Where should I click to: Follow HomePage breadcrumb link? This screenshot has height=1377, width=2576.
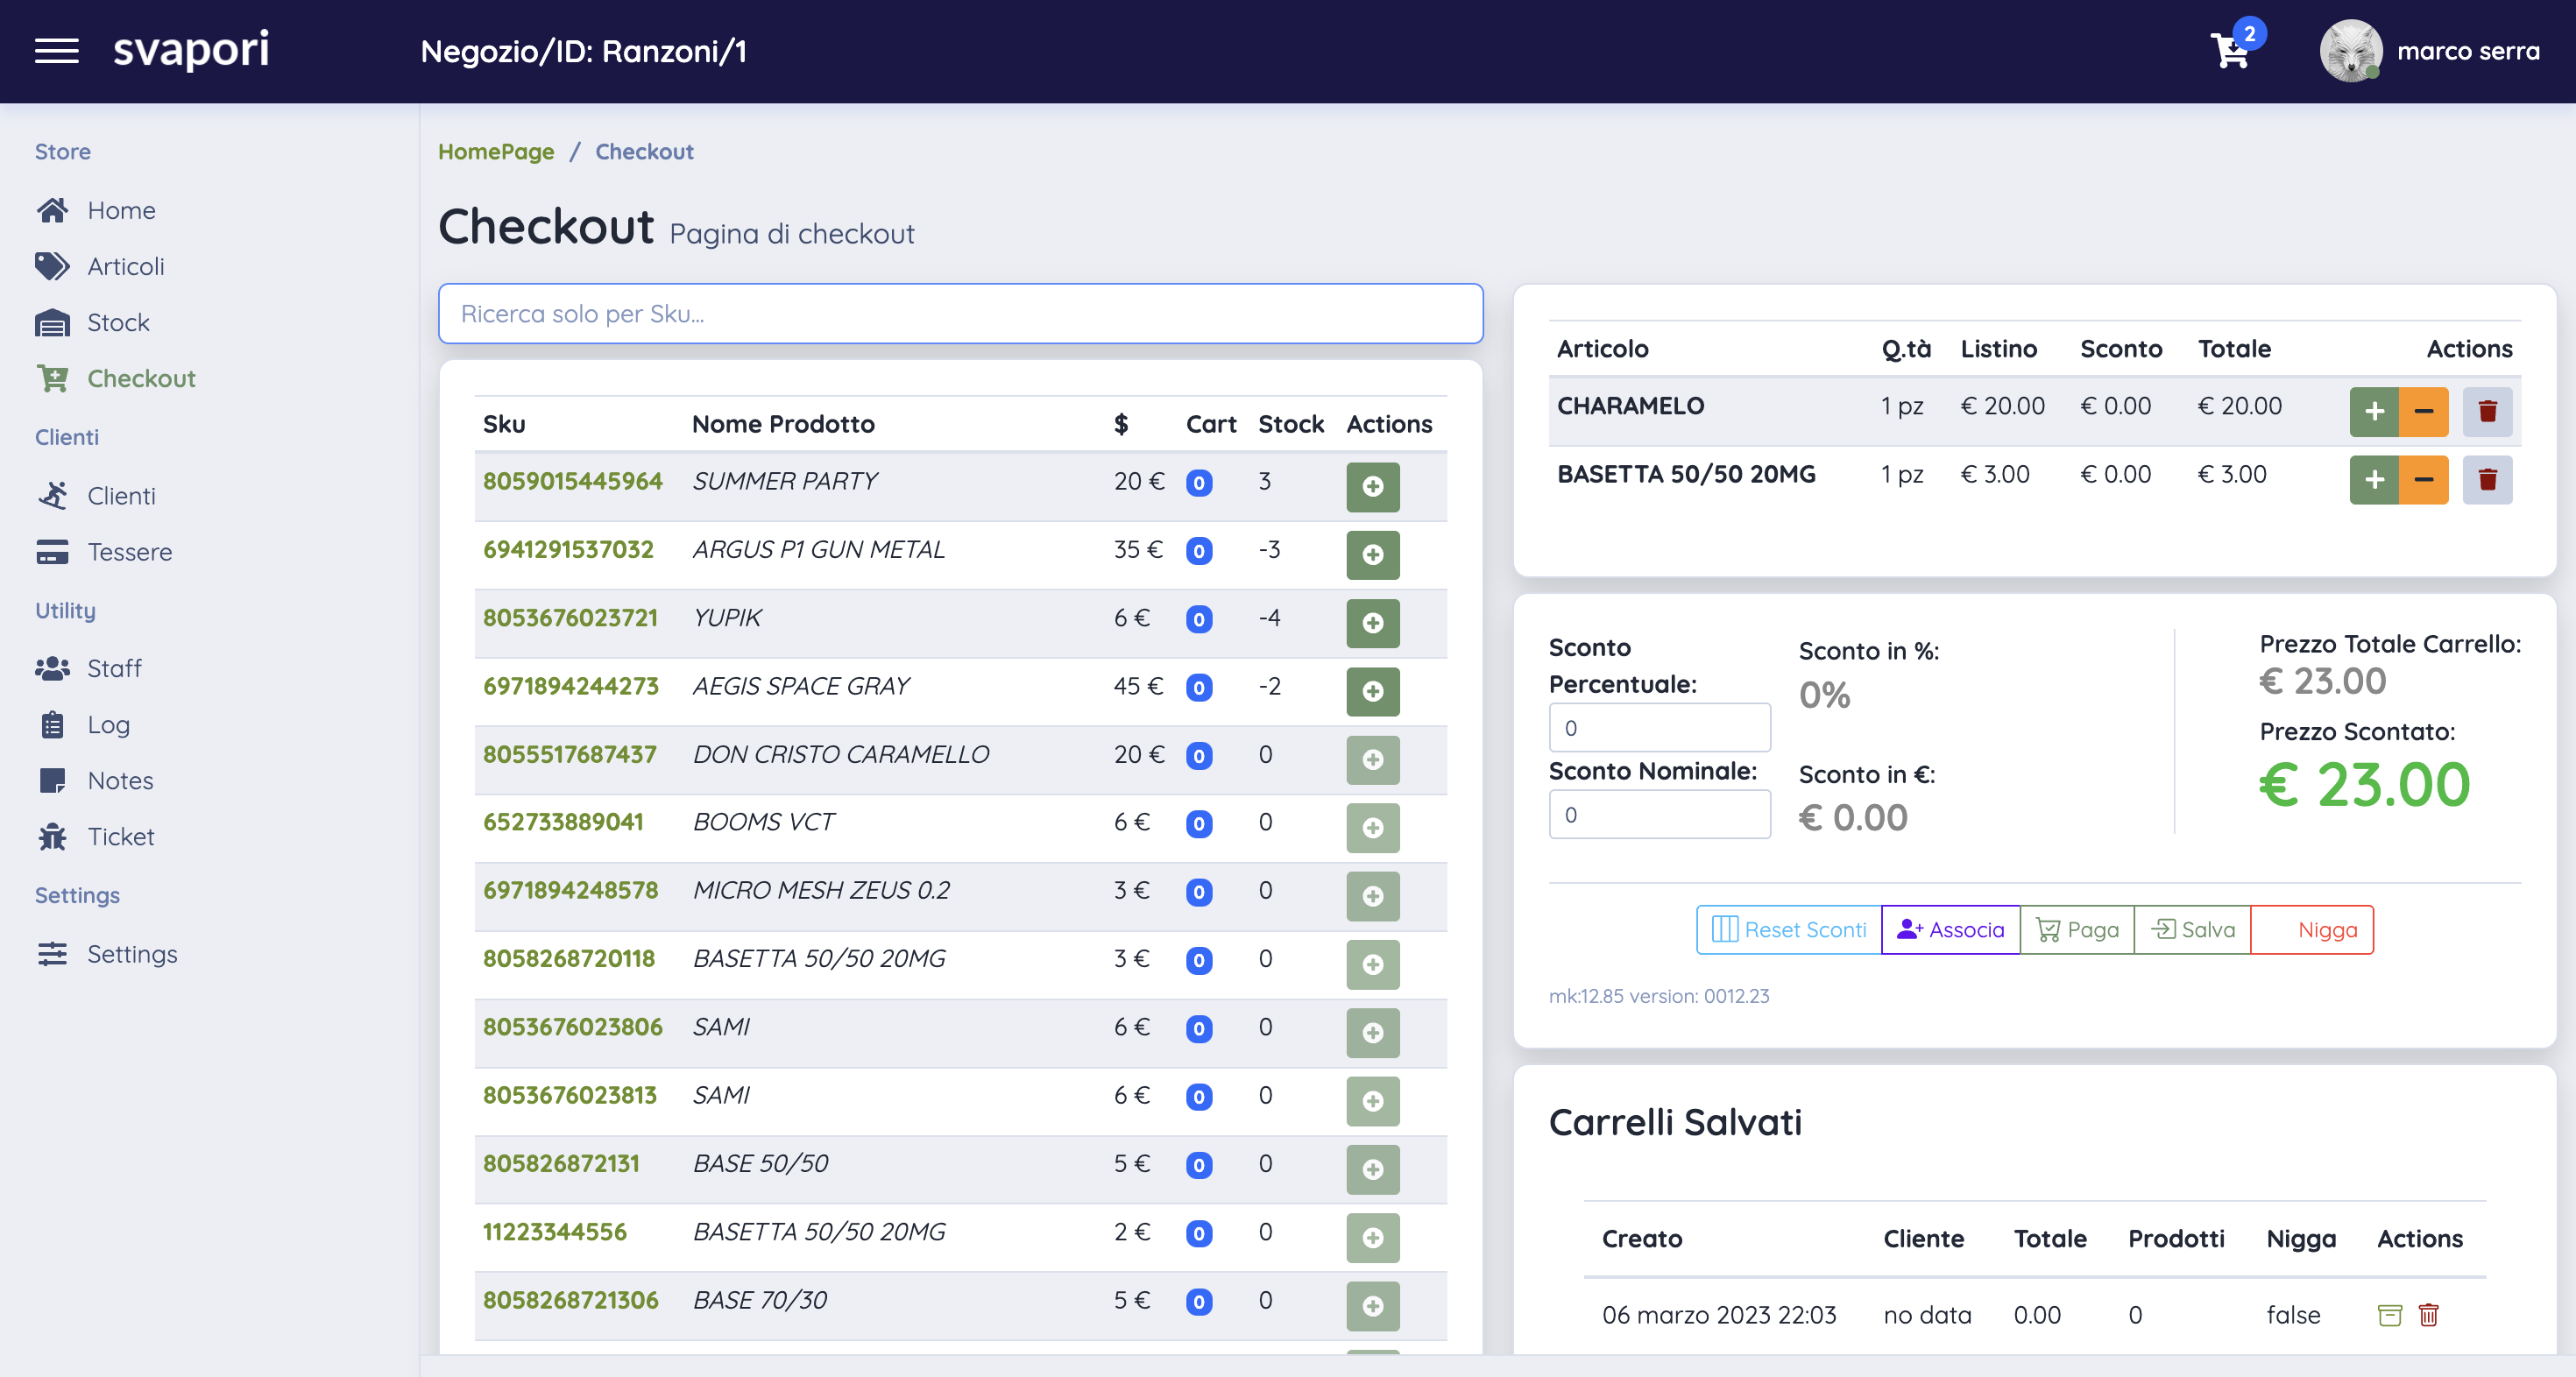(x=496, y=152)
